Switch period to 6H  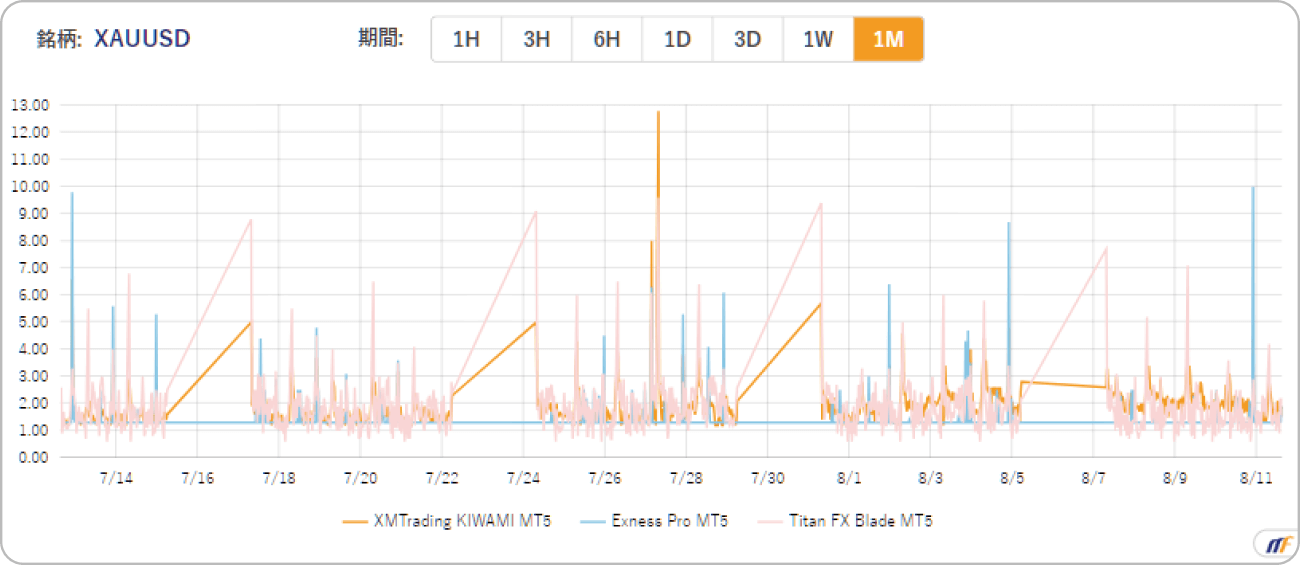click(x=607, y=40)
